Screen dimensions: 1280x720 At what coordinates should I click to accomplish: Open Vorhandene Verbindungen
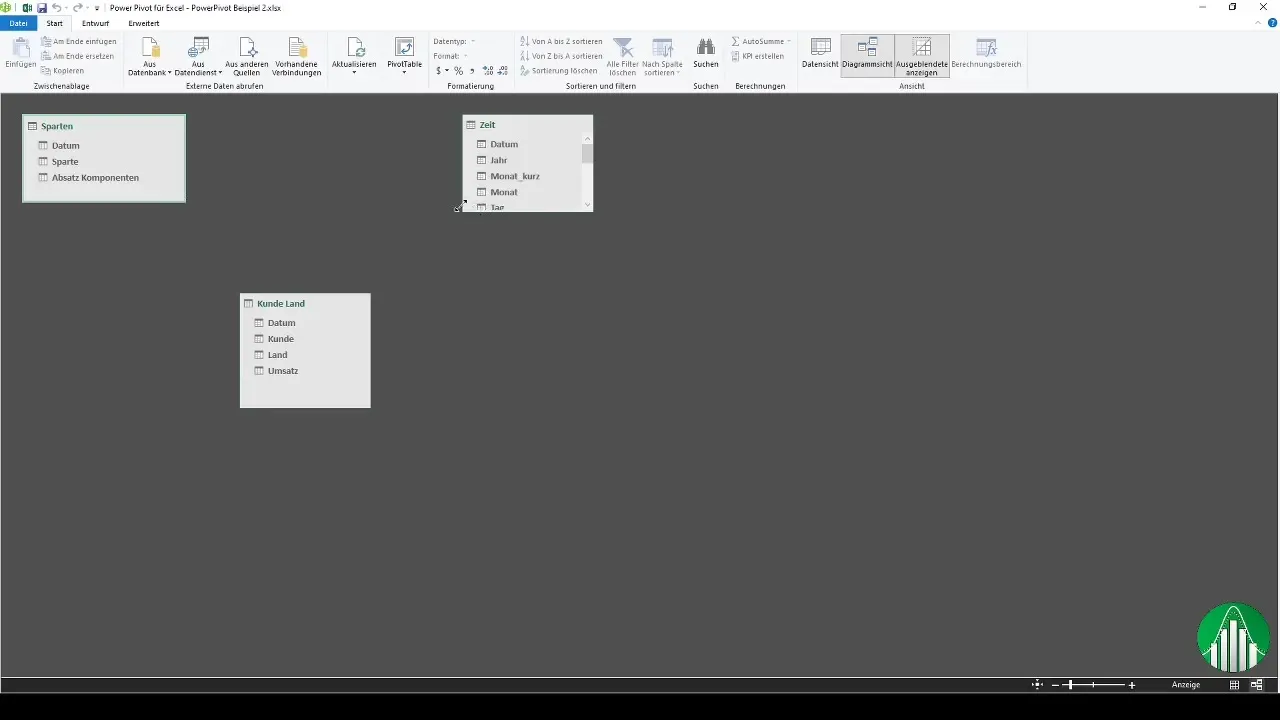[x=298, y=57]
